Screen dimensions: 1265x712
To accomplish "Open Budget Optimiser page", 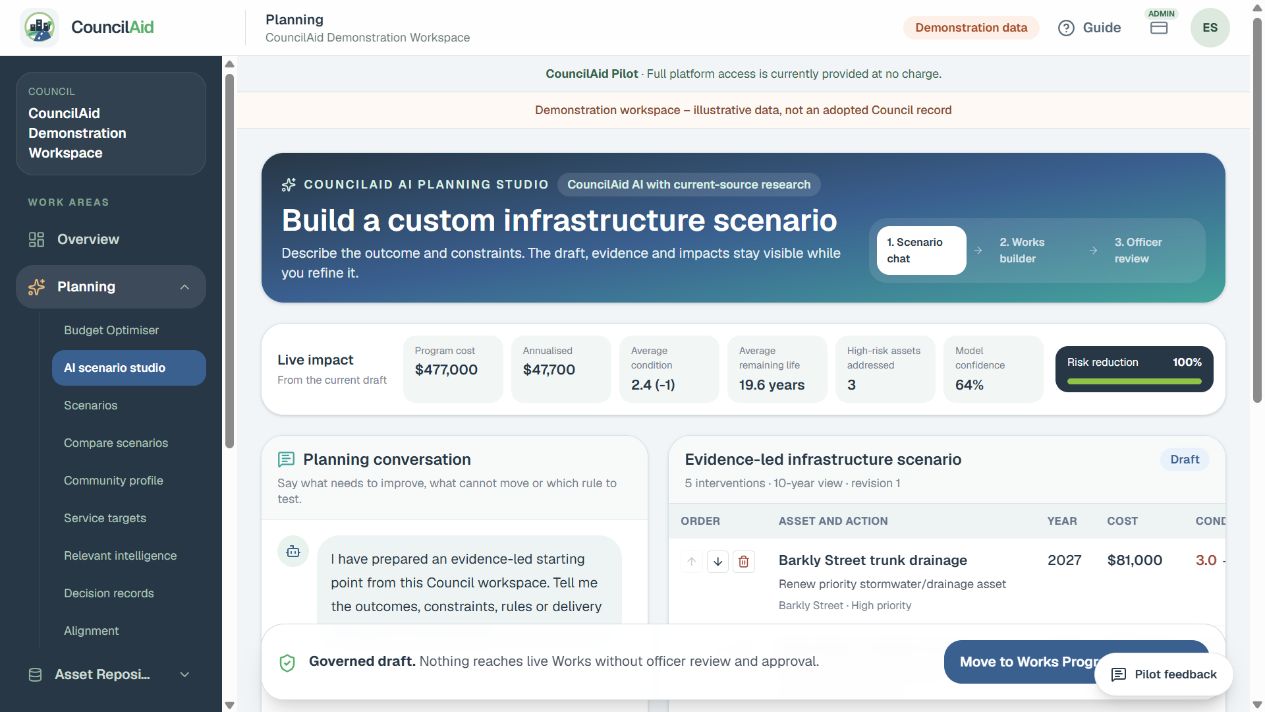I will (129, 330).
